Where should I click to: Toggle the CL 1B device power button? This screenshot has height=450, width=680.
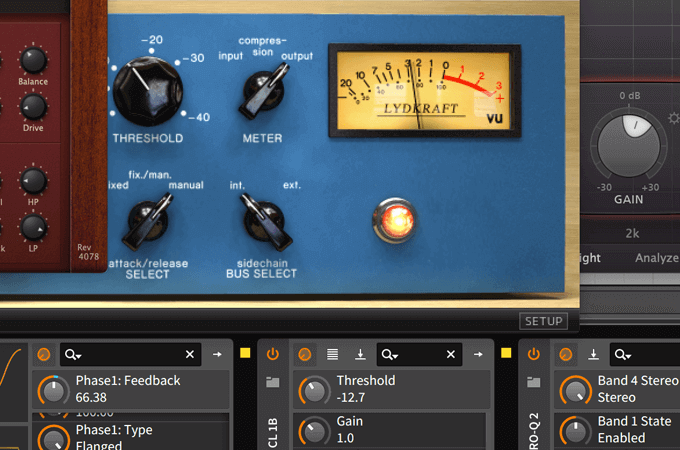(274, 354)
